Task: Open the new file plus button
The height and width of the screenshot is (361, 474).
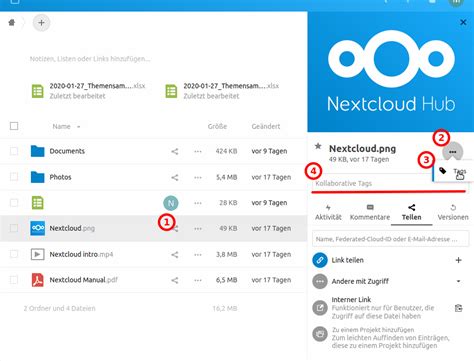Action: point(41,23)
